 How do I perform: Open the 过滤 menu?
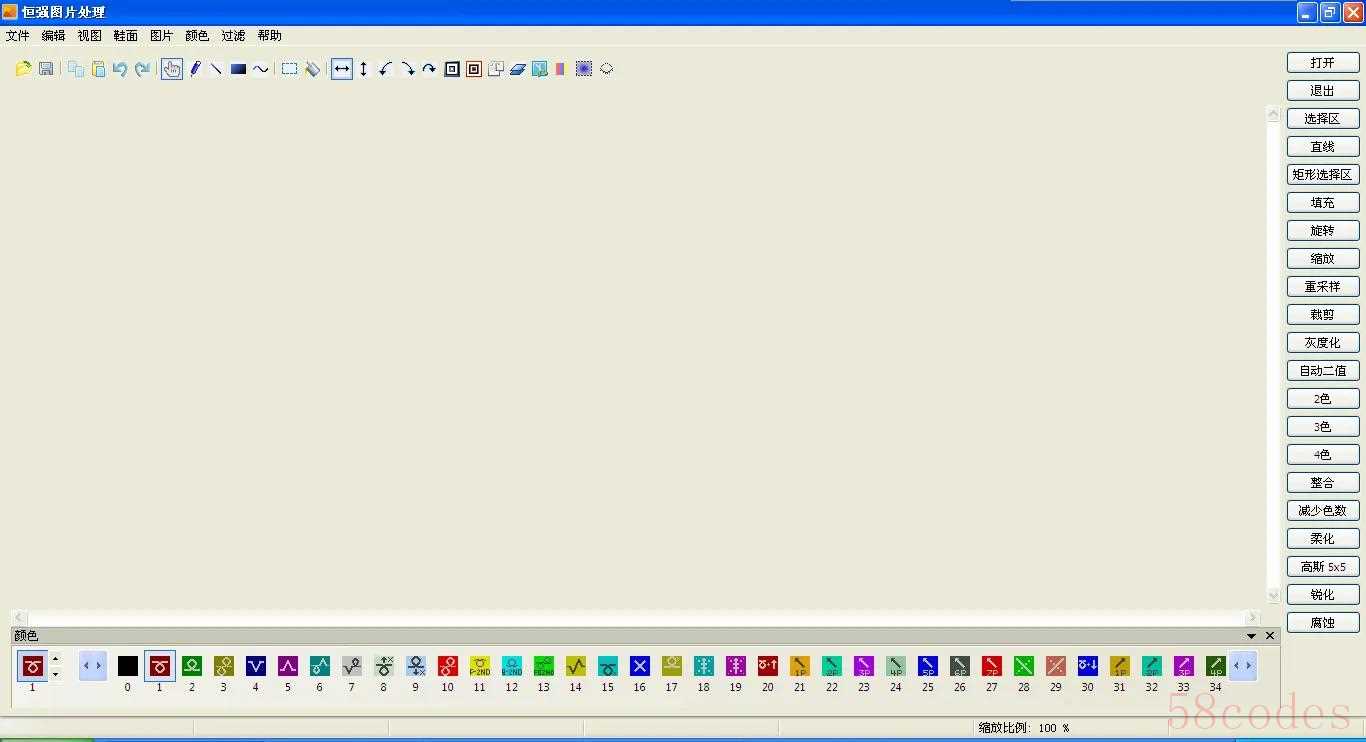(233, 36)
